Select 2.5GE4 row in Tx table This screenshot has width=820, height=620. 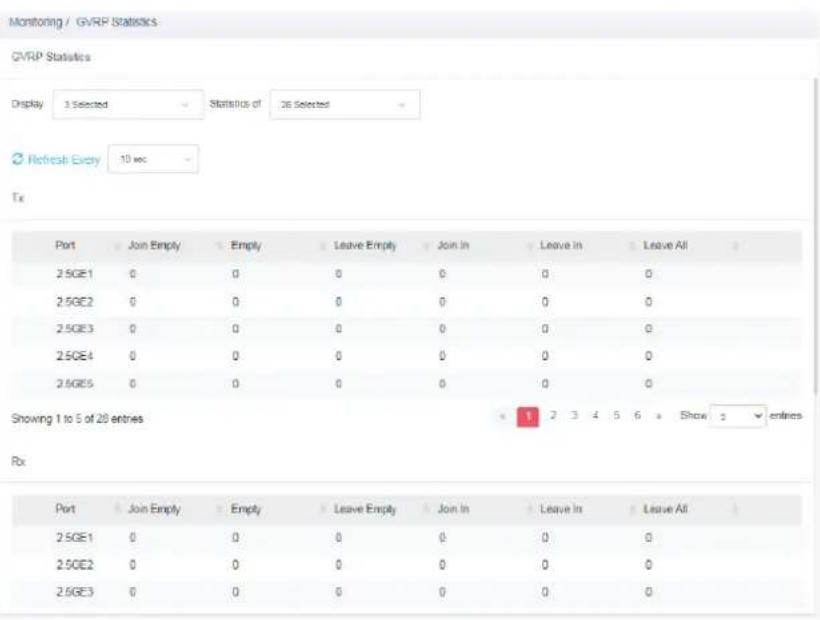click(x=406, y=356)
